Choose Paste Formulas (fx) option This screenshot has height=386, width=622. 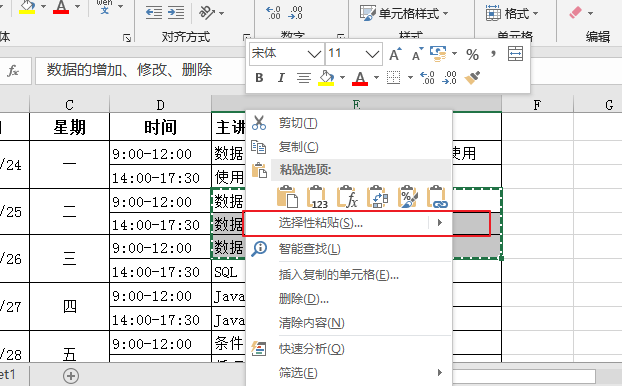347,197
